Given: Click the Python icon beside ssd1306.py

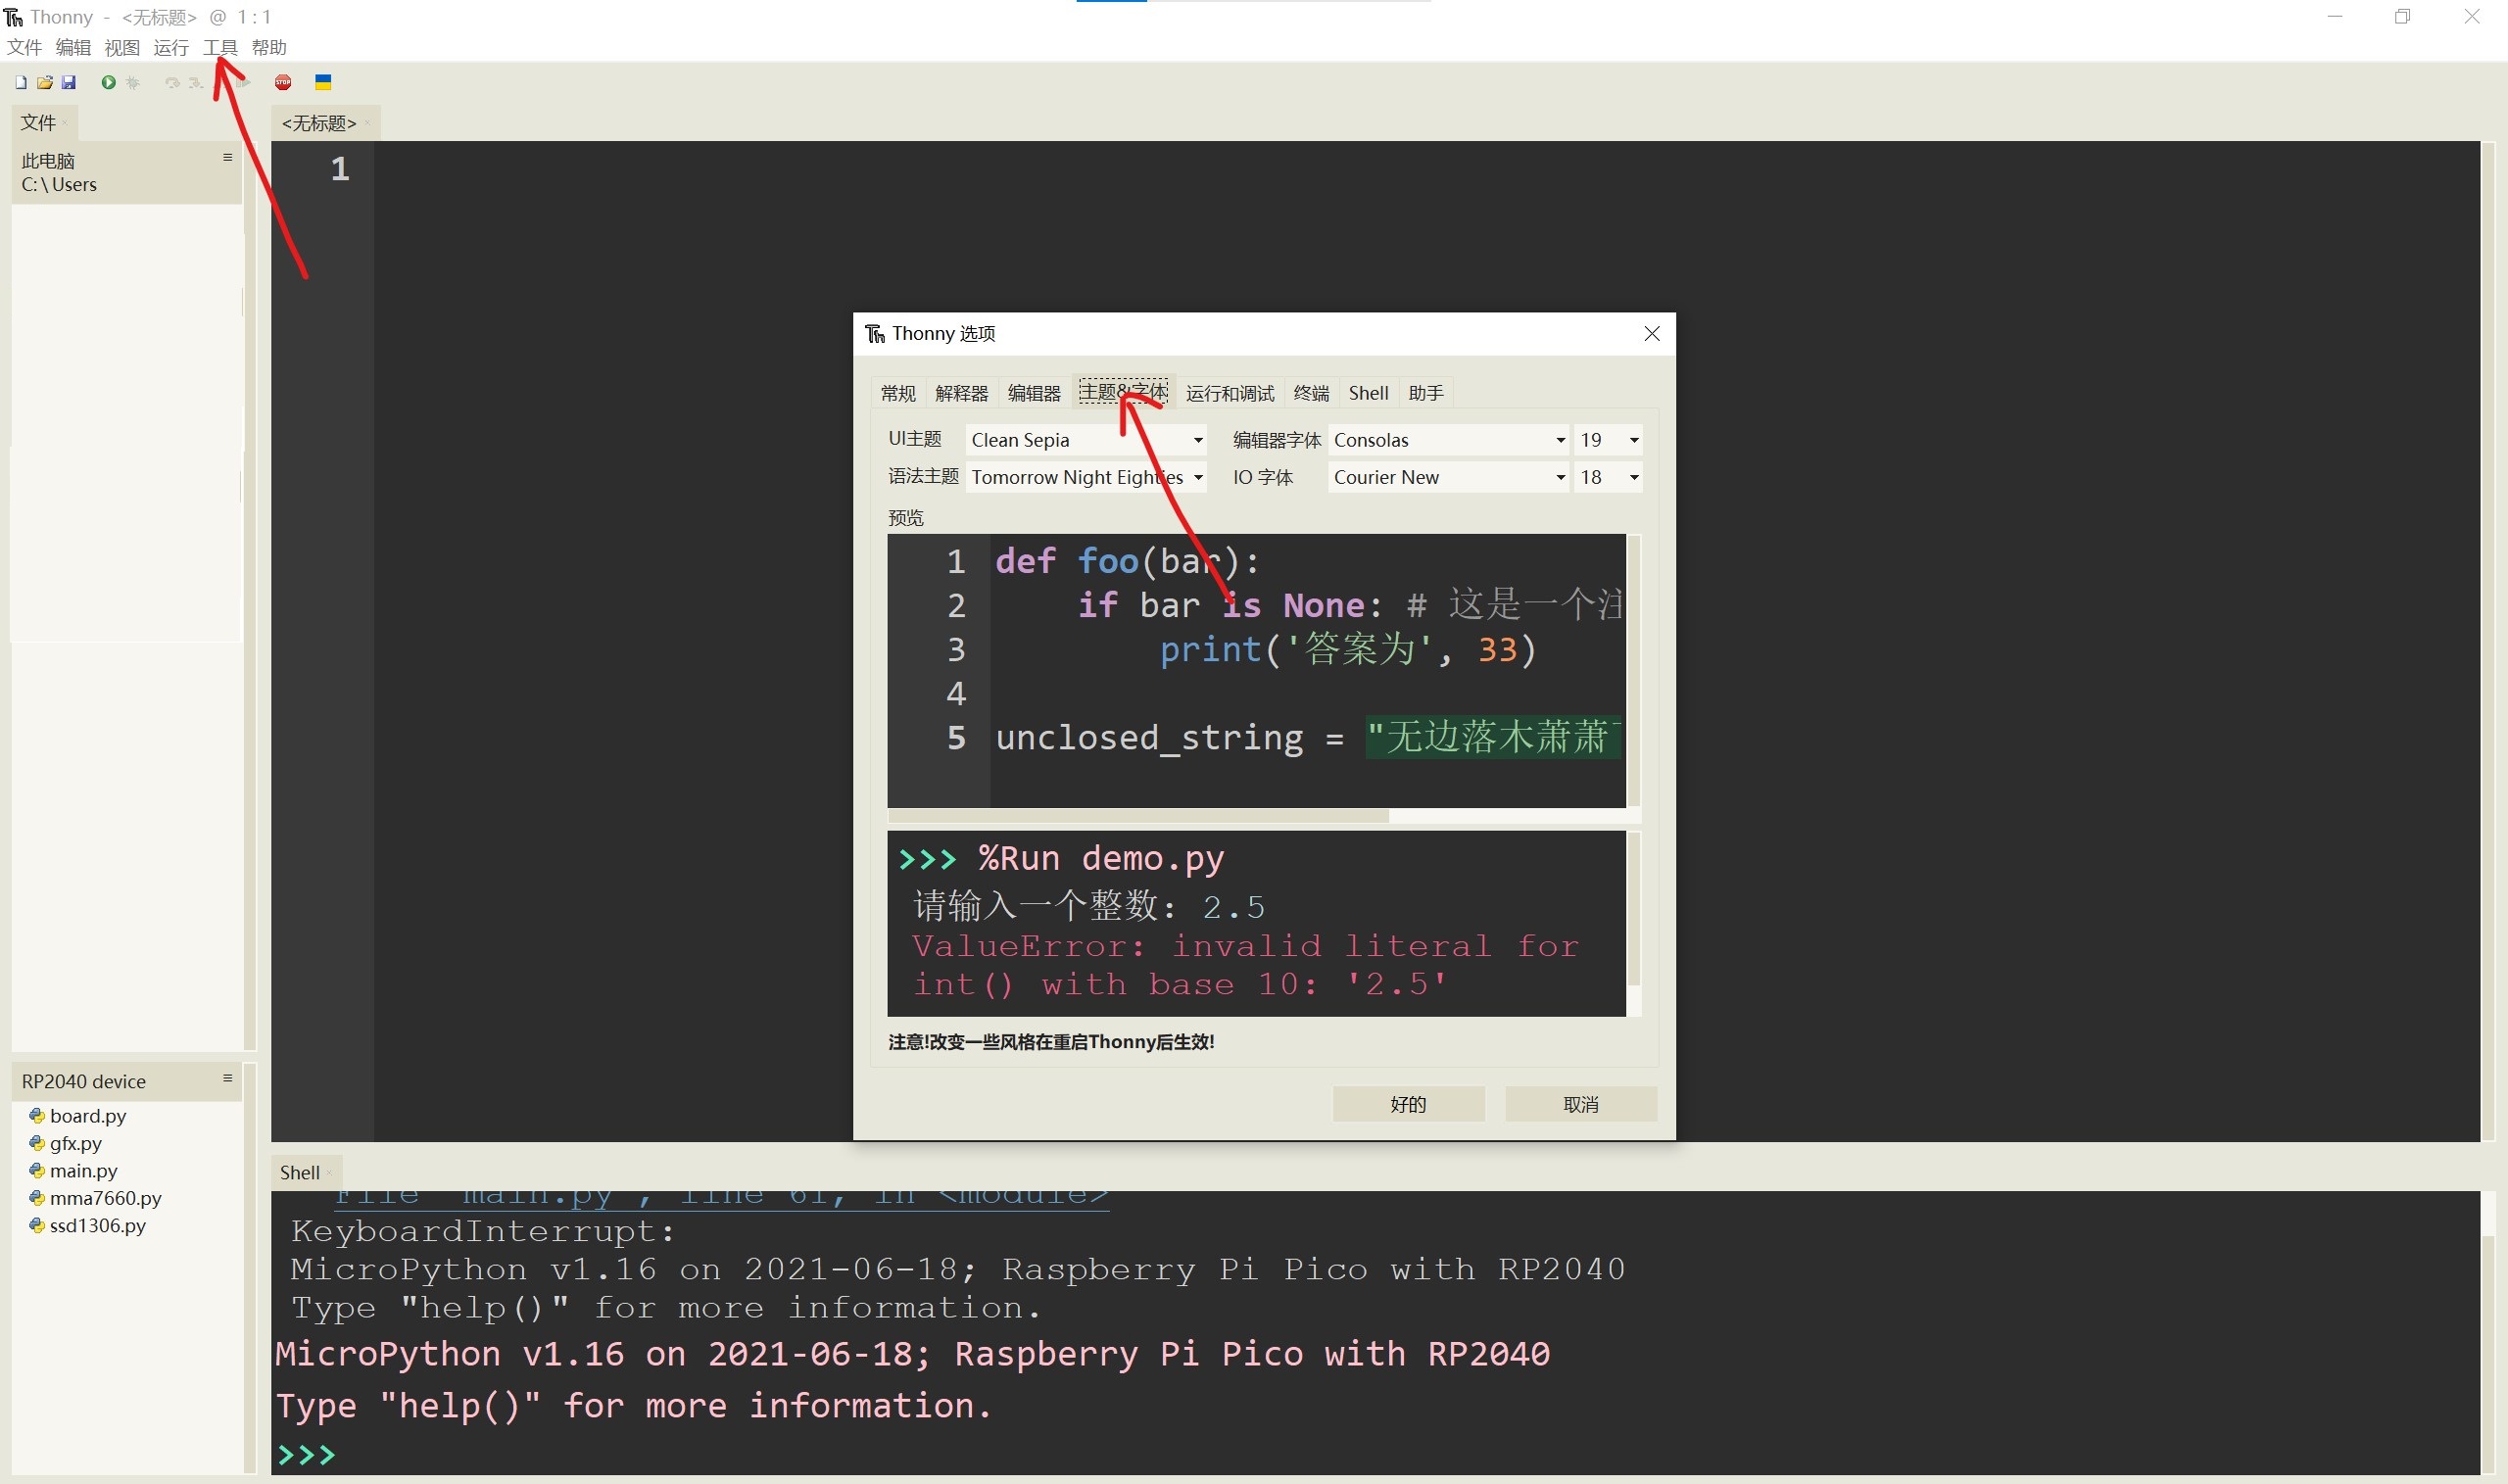Looking at the screenshot, I should [x=37, y=1224].
